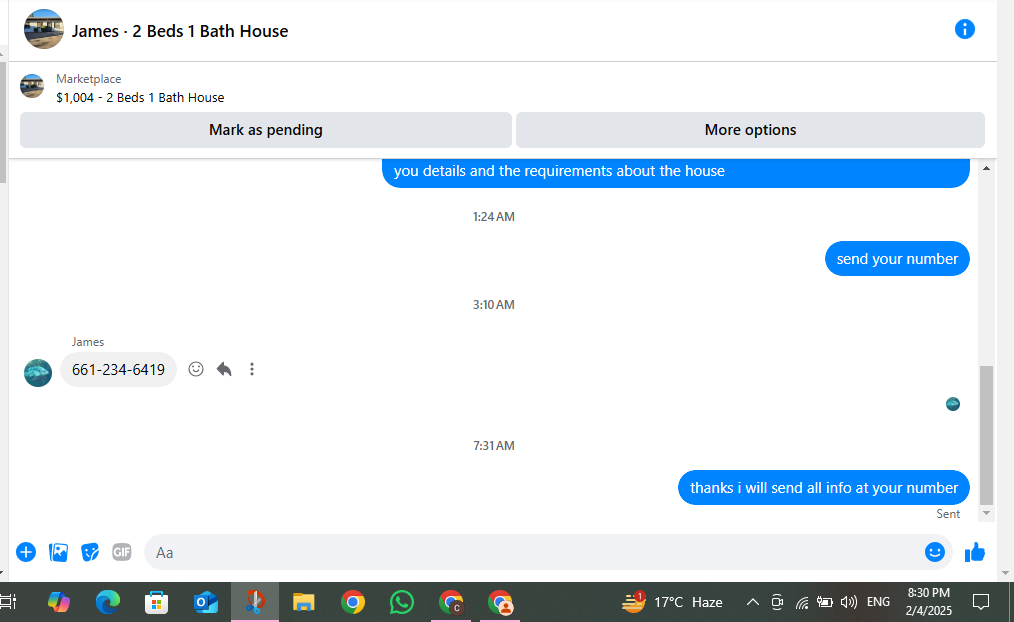Send a thumbs up like
Screen dimensions: 1014x622
[975, 552]
